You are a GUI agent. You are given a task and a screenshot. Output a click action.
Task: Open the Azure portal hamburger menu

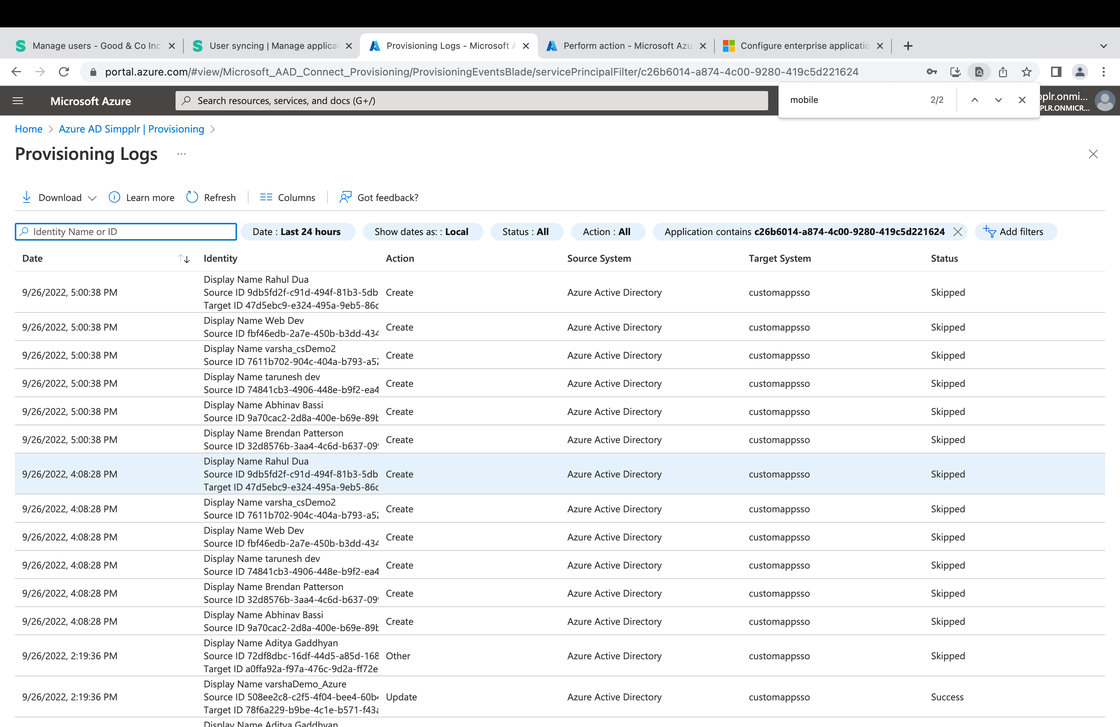[17, 100]
